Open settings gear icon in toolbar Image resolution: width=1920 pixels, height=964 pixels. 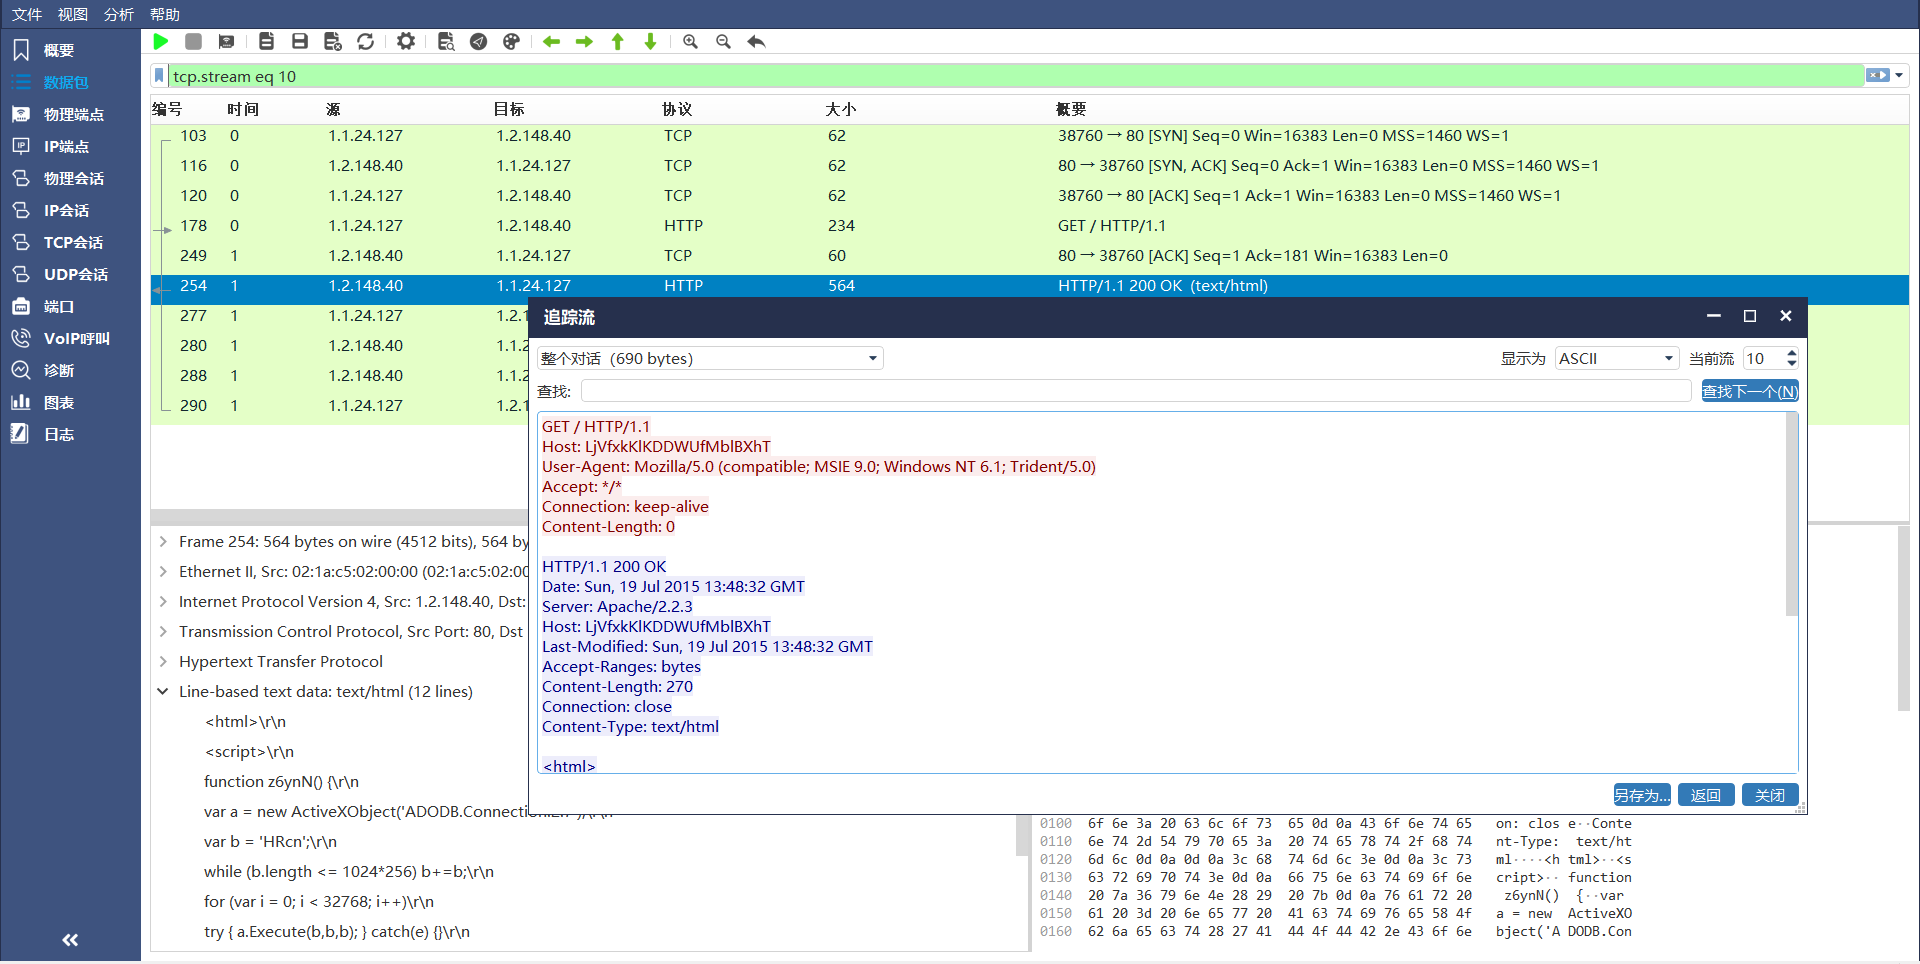[x=406, y=41]
